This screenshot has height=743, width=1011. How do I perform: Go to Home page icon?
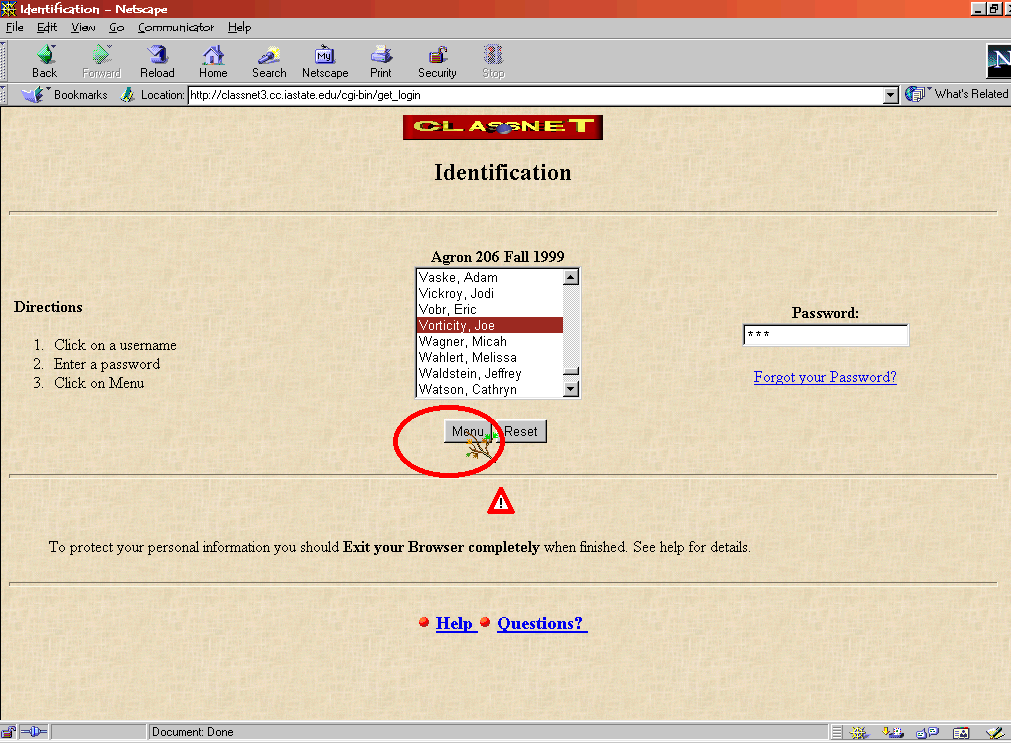click(x=213, y=60)
